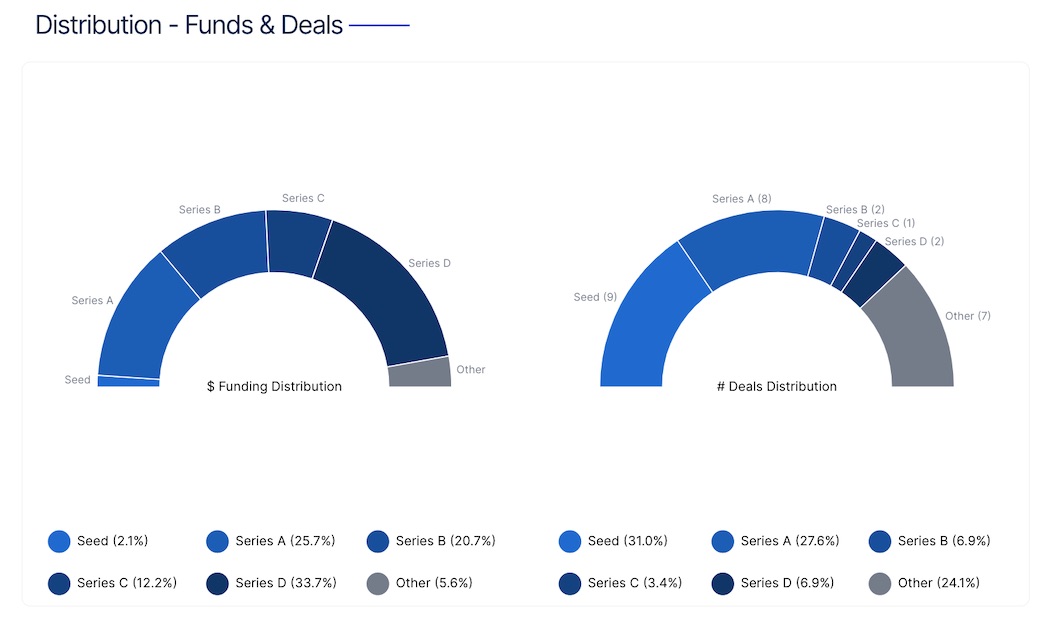Click the Seed (31.0%) legend color dot
Viewport: 1050px width, 626px height.
[571, 542]
